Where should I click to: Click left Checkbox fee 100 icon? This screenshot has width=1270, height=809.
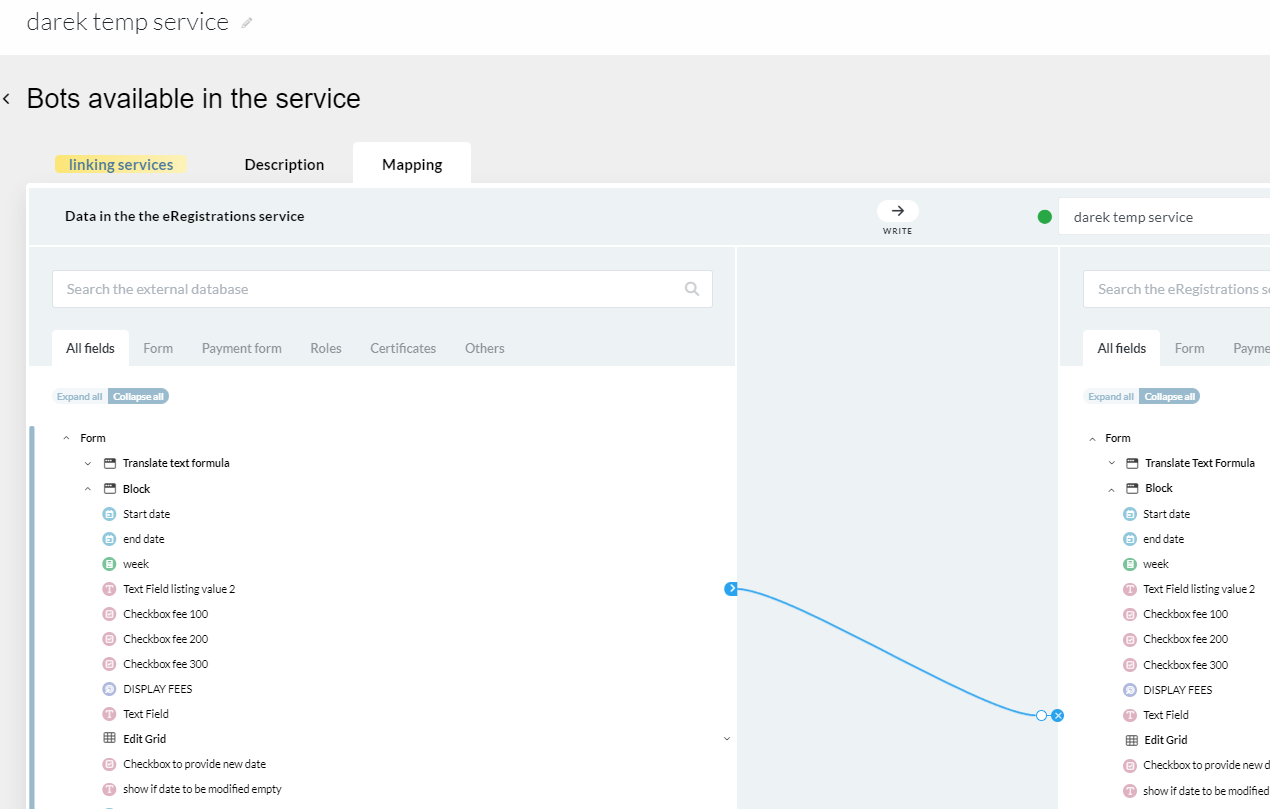pyautogui.click(x=109, y=614)
